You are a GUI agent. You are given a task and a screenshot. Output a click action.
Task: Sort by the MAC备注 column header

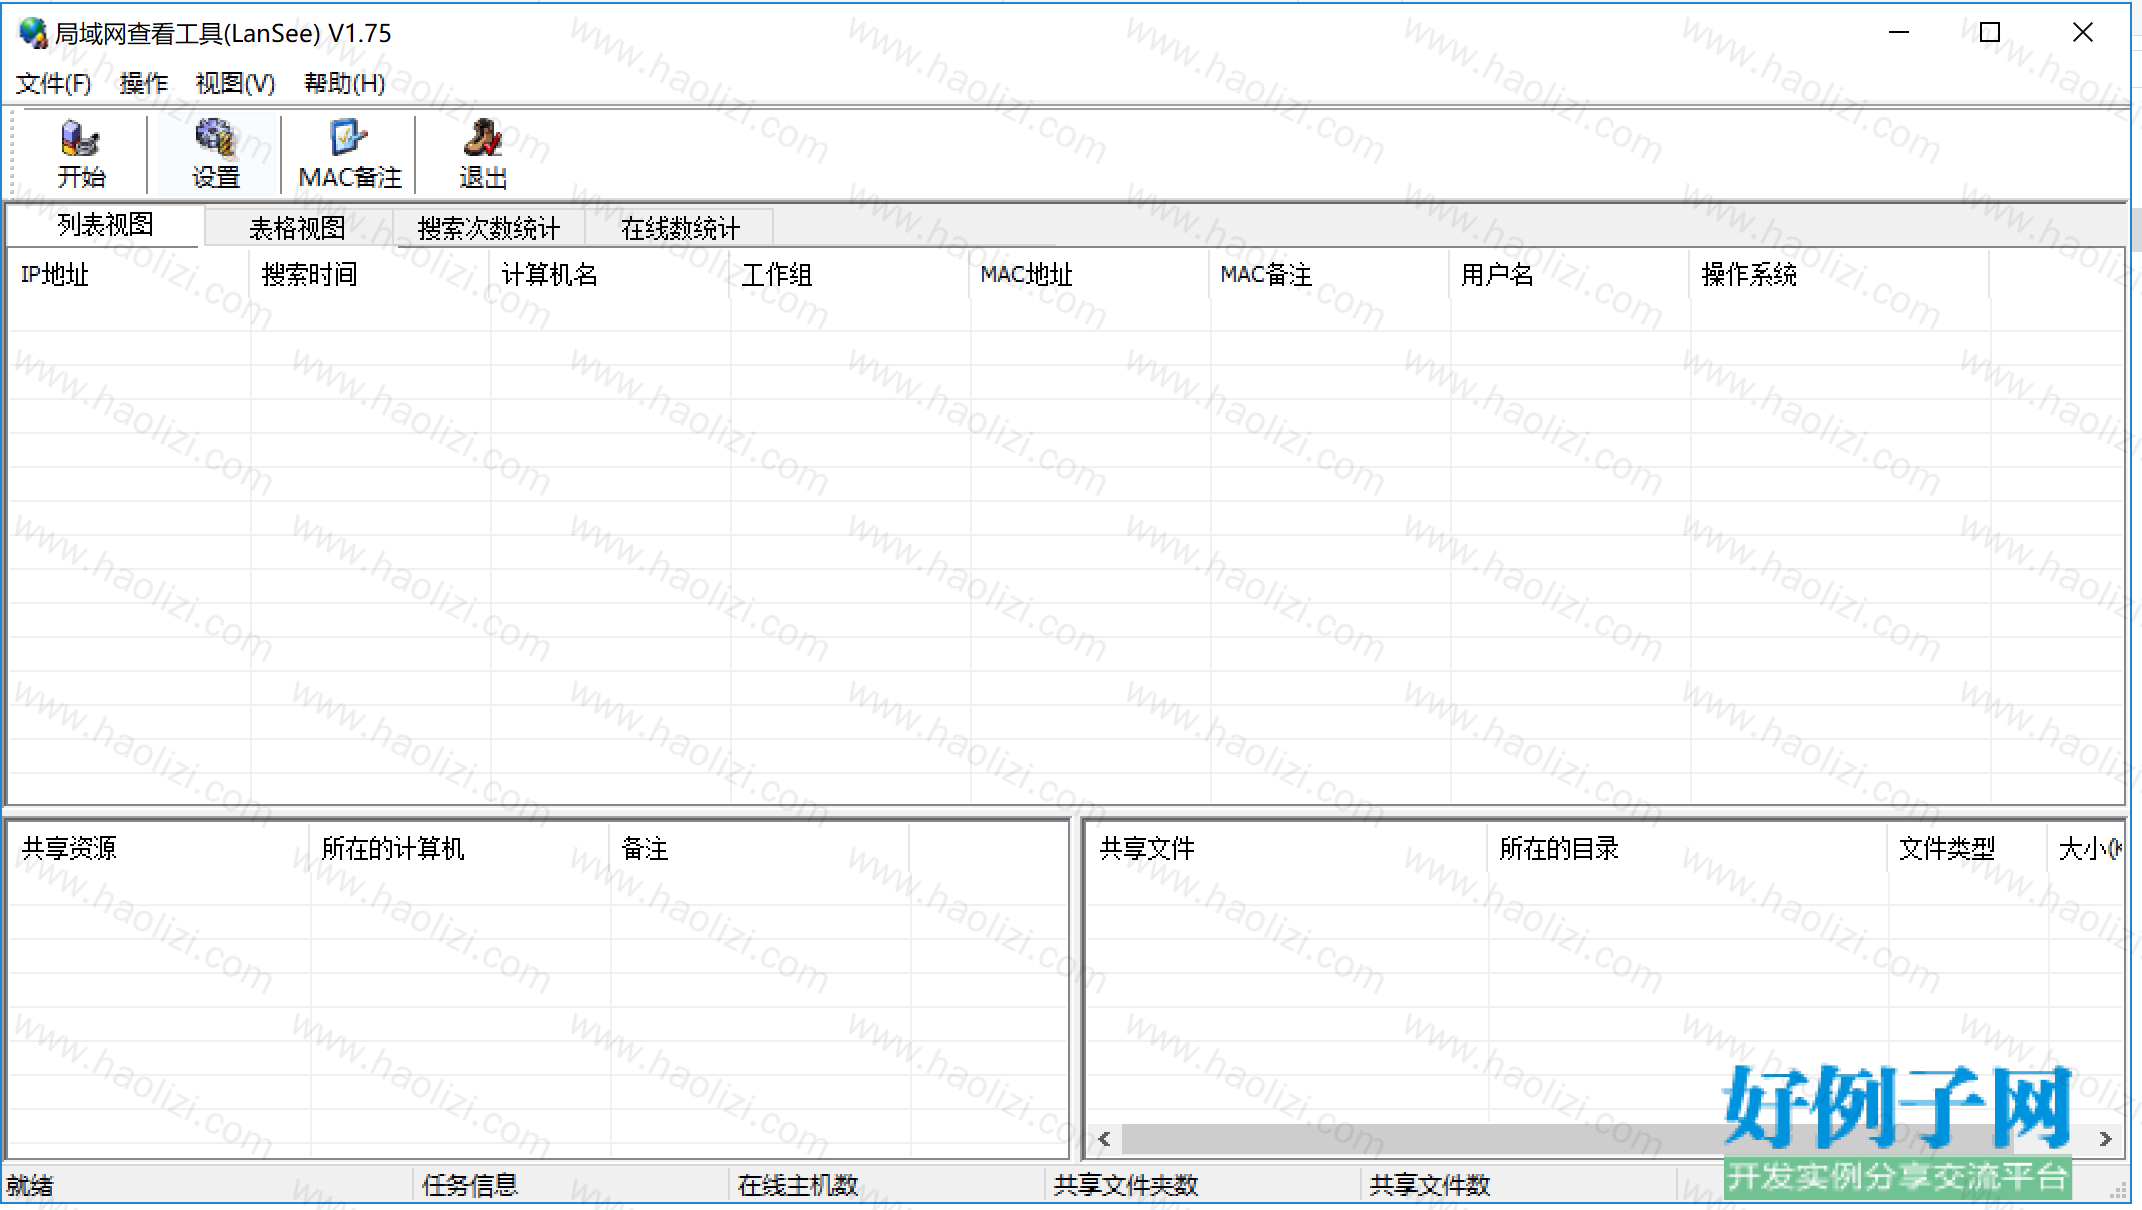pyautogui.click(x=1329, y=275)
